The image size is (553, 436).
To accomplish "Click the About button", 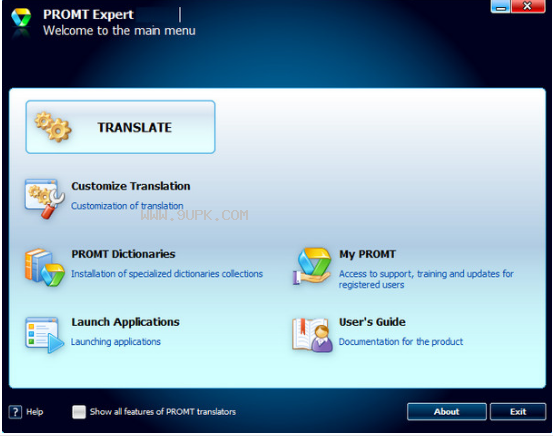I will pos(446,412).
